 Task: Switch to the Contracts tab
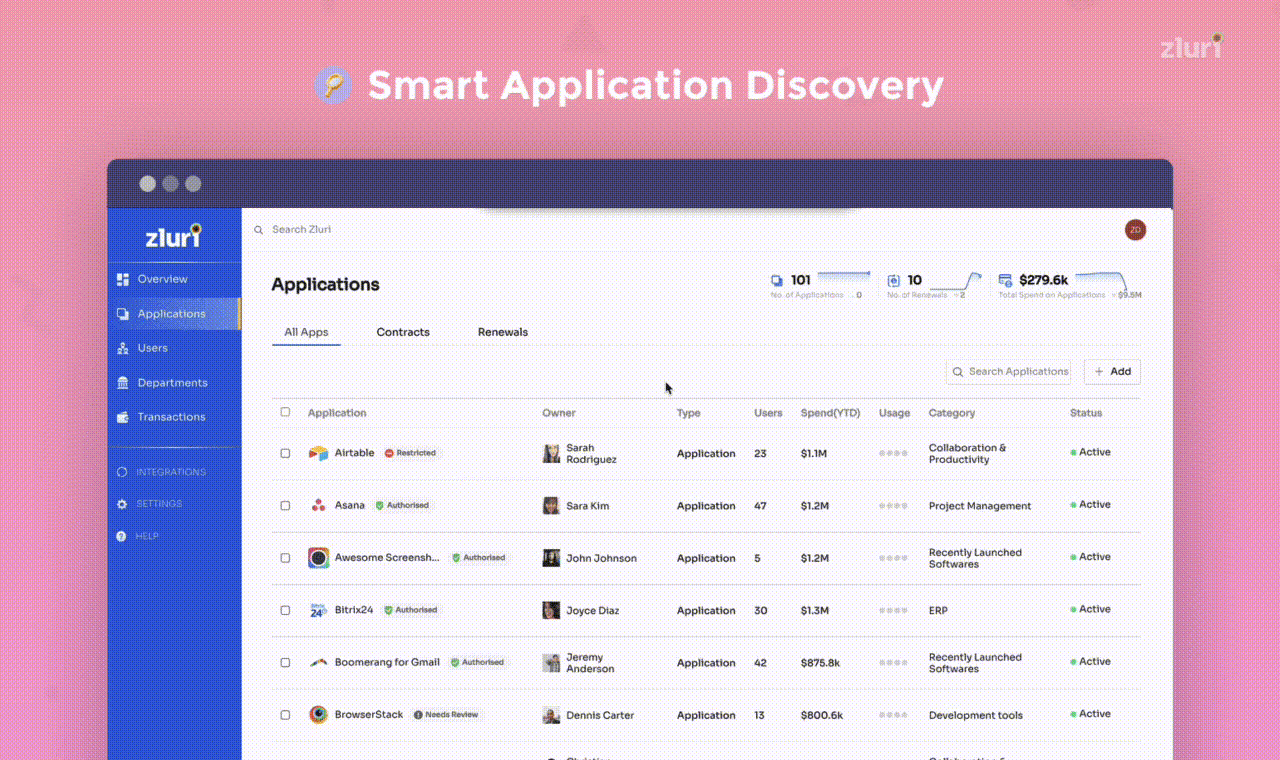point(403,331)
